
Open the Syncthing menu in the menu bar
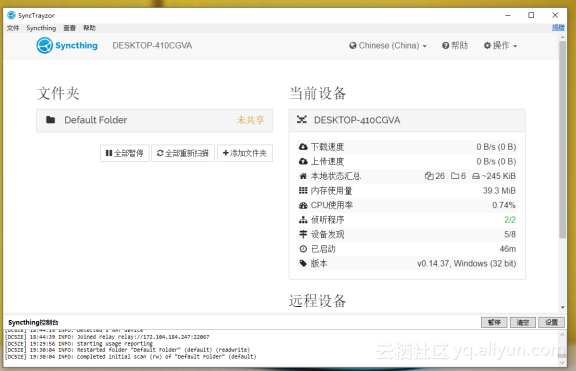pyautogui.click(x=41, y=28)
